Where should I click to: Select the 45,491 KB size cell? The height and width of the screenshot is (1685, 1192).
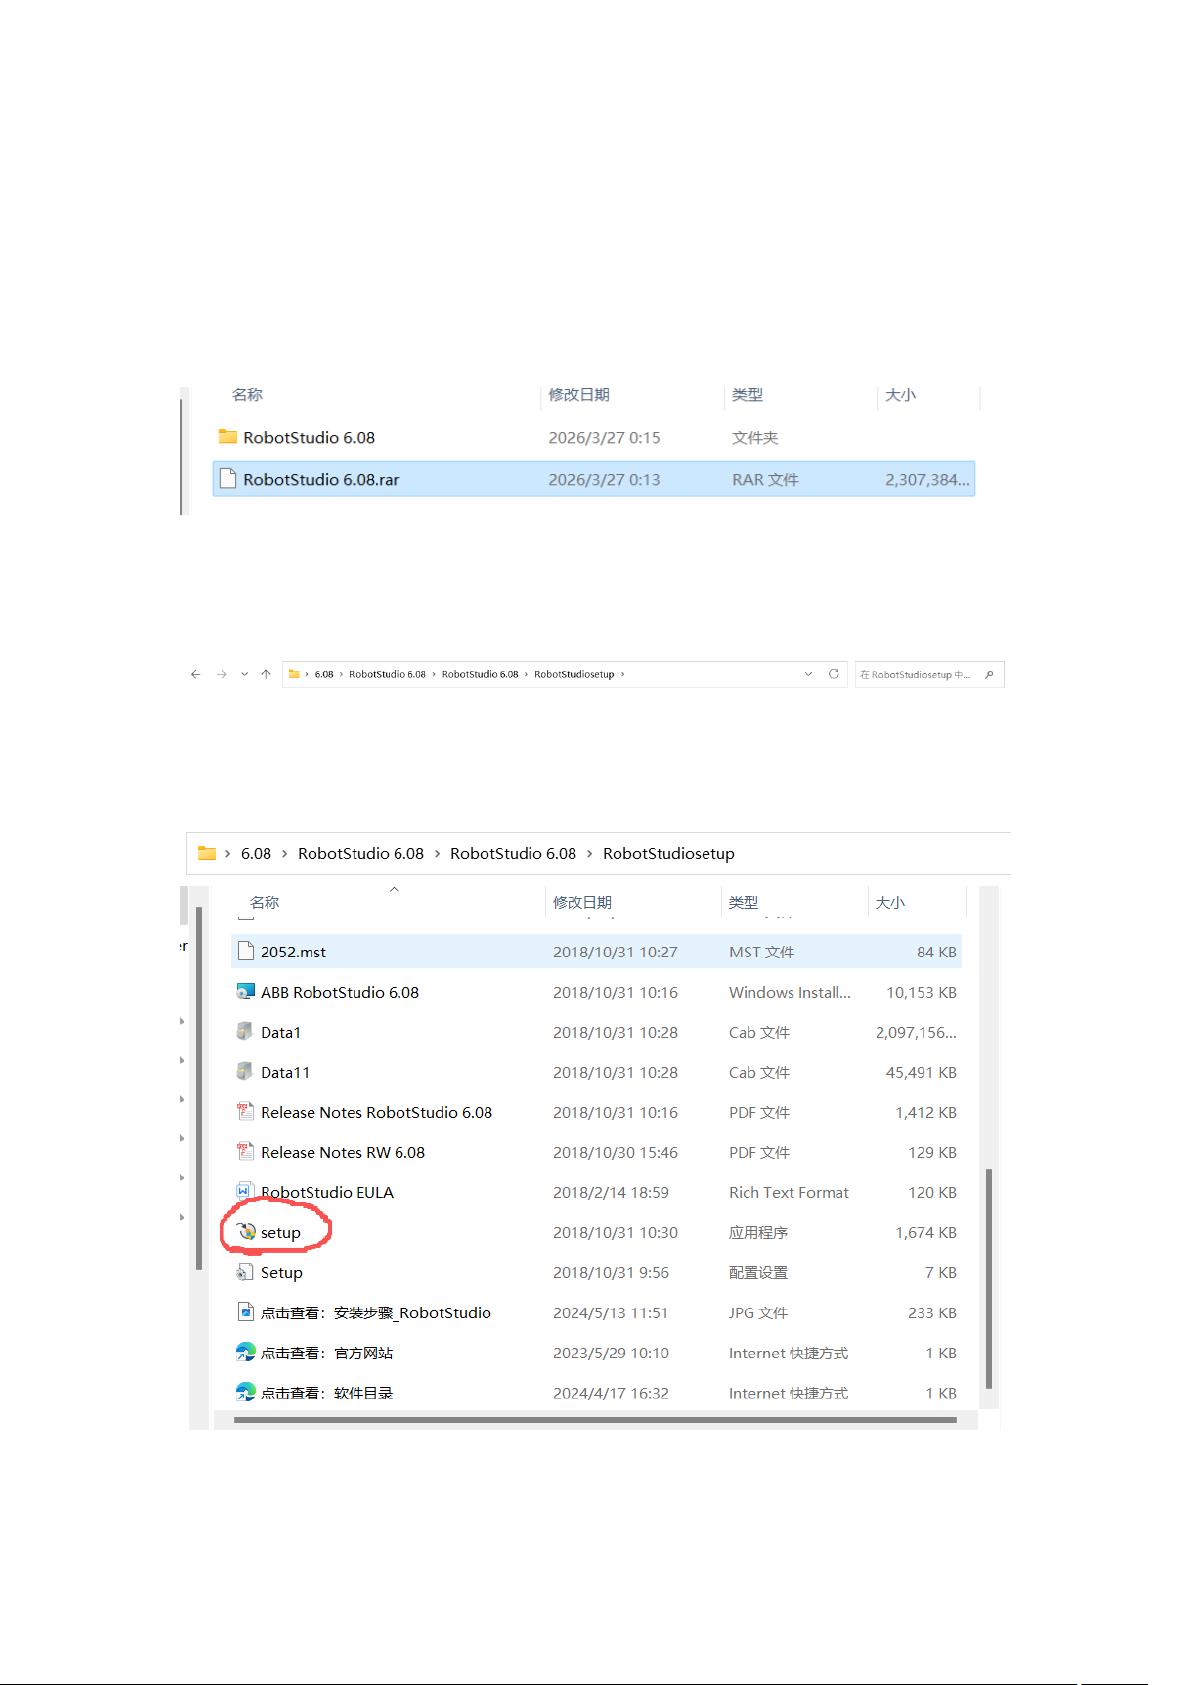[x=921, y=1072]
